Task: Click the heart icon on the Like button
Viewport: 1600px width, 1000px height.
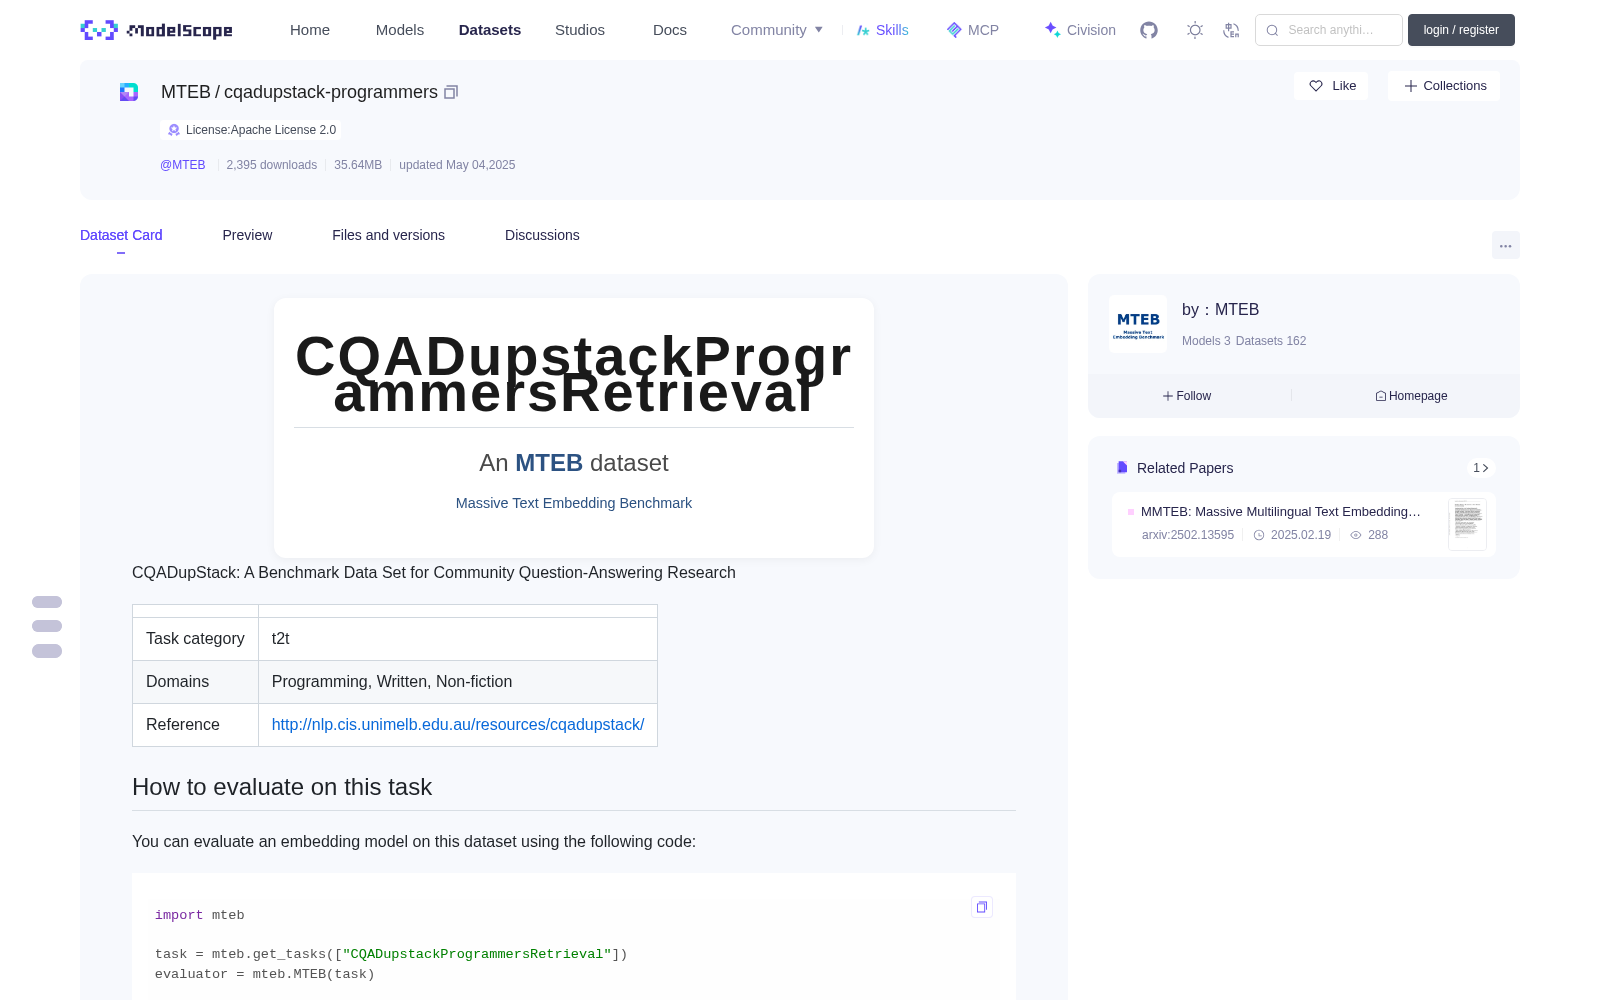Action: click(1316, 86)
